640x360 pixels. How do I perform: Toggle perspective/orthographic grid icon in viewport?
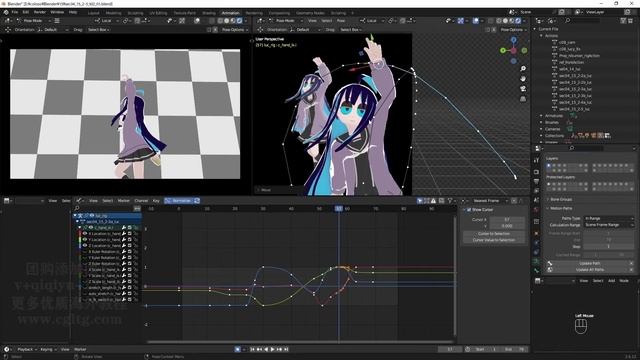[523, 99]
